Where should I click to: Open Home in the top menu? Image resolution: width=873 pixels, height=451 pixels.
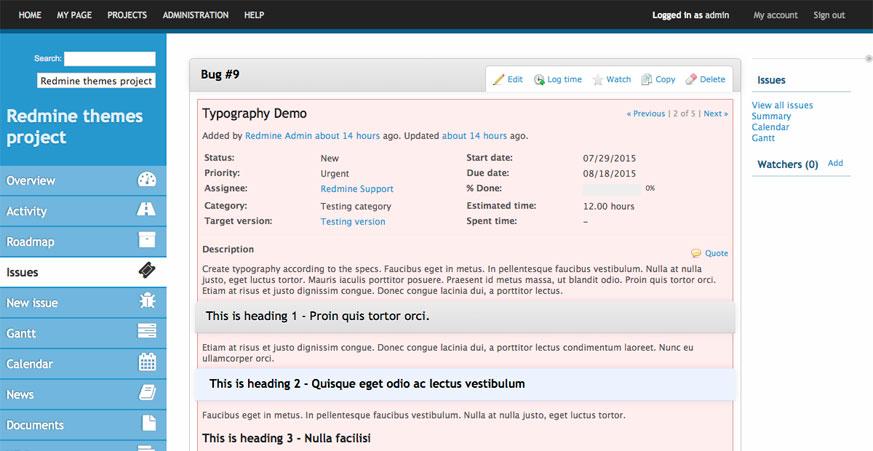30,15
